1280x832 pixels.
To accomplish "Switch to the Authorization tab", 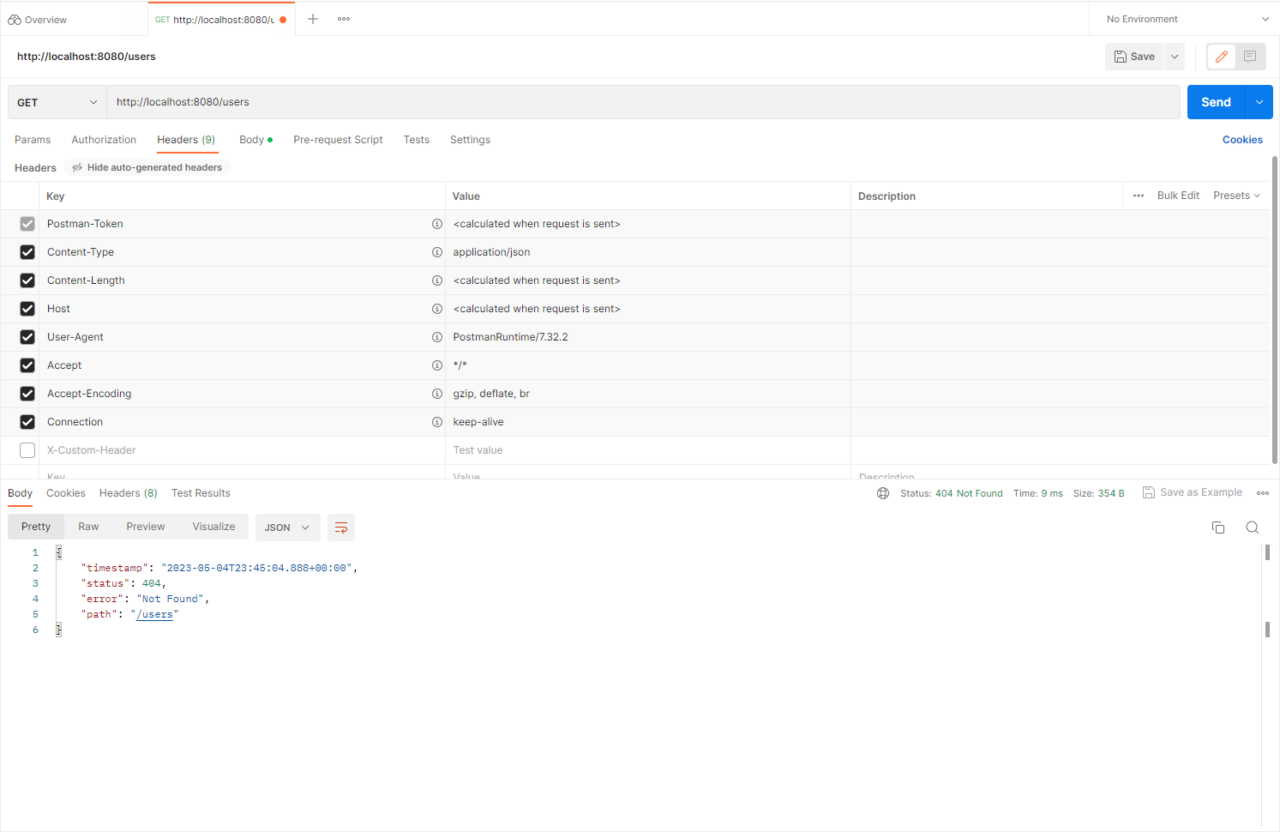I will pyautogui.click(x=103, y=139).
